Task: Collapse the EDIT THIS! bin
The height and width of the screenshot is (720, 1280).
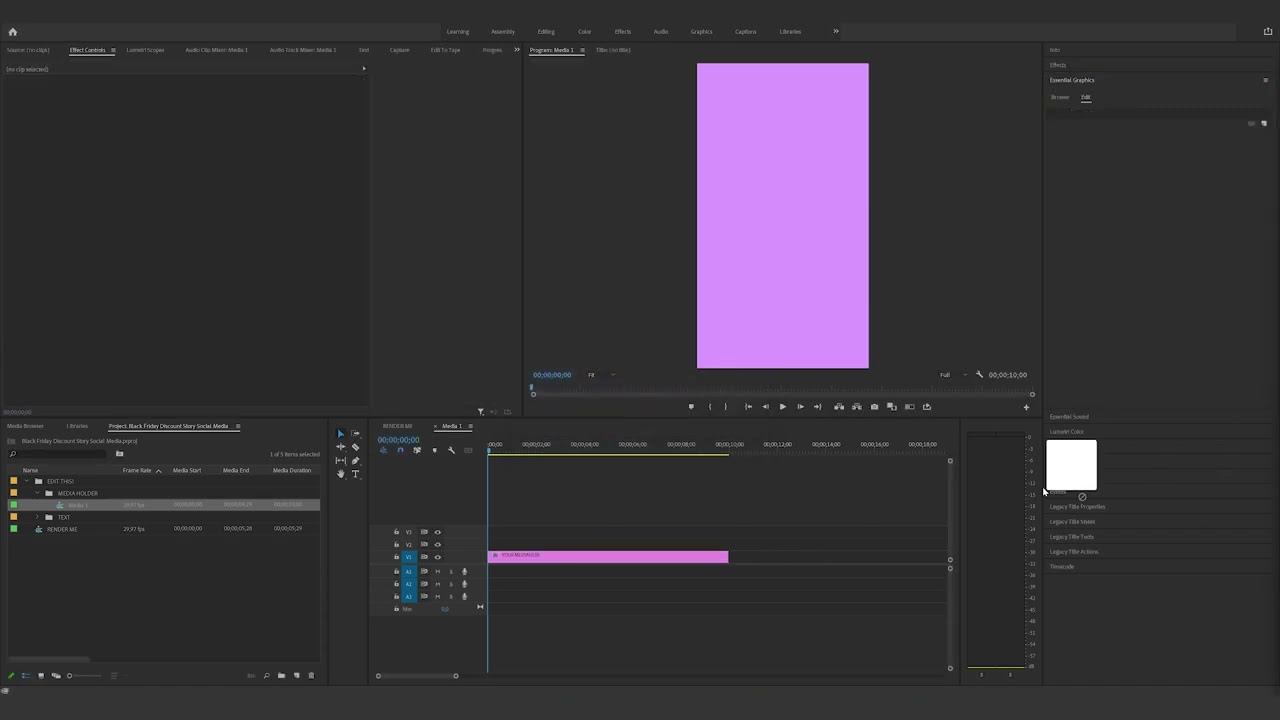Action: pos(26,481)
